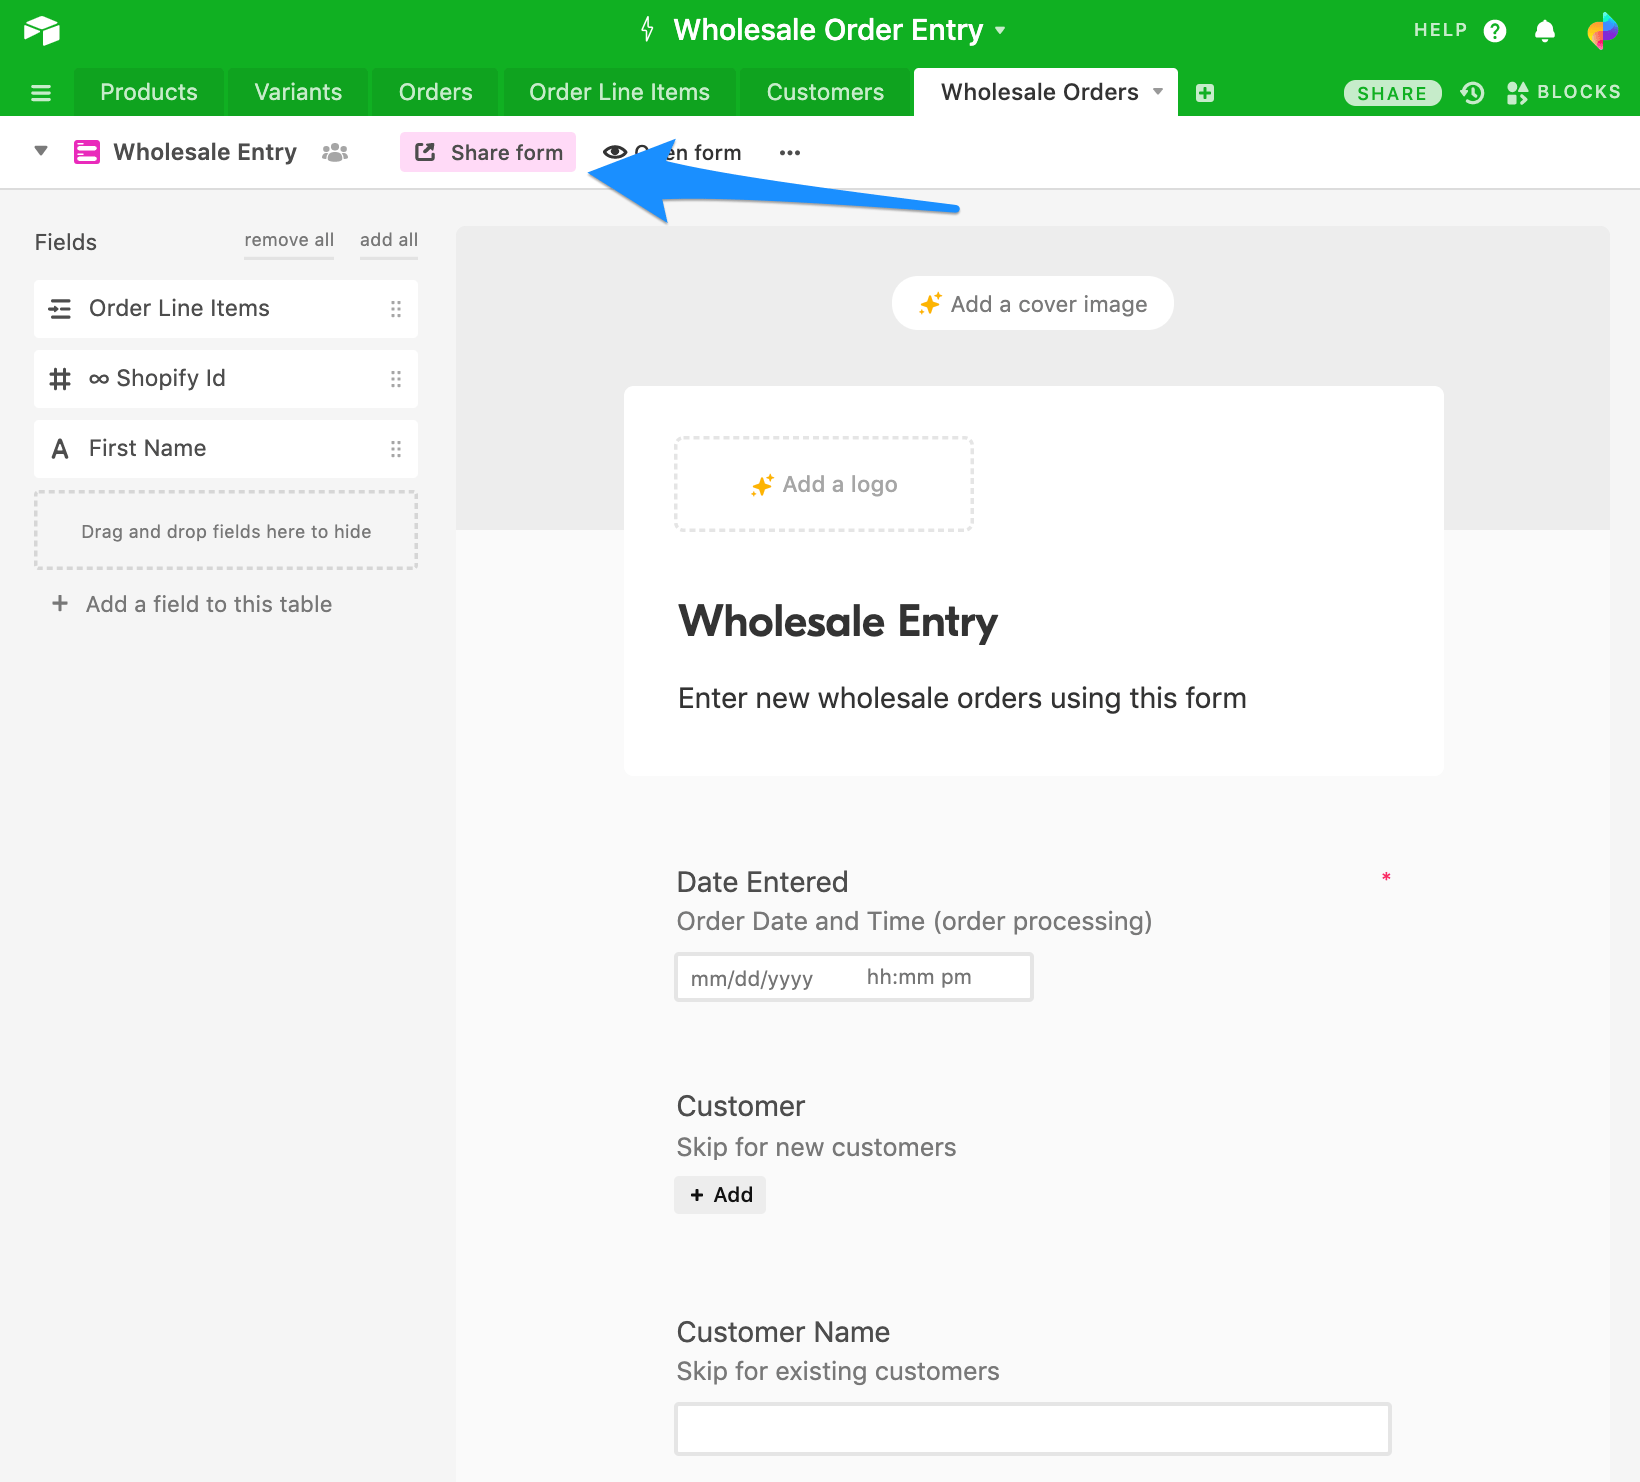Click the Airtable home logo icon
The image size is (1640, 1482).
(42, 30)
